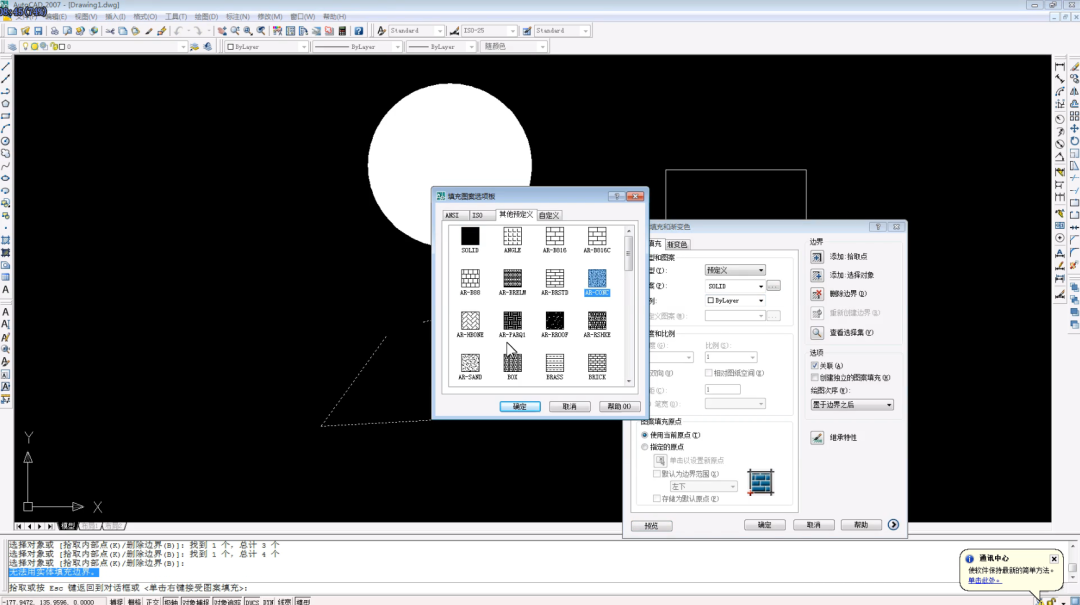Screen dimensions: 1080x605
Task: Select the AR-CONC hatch pattern swatch
Action: click(597, 277)
